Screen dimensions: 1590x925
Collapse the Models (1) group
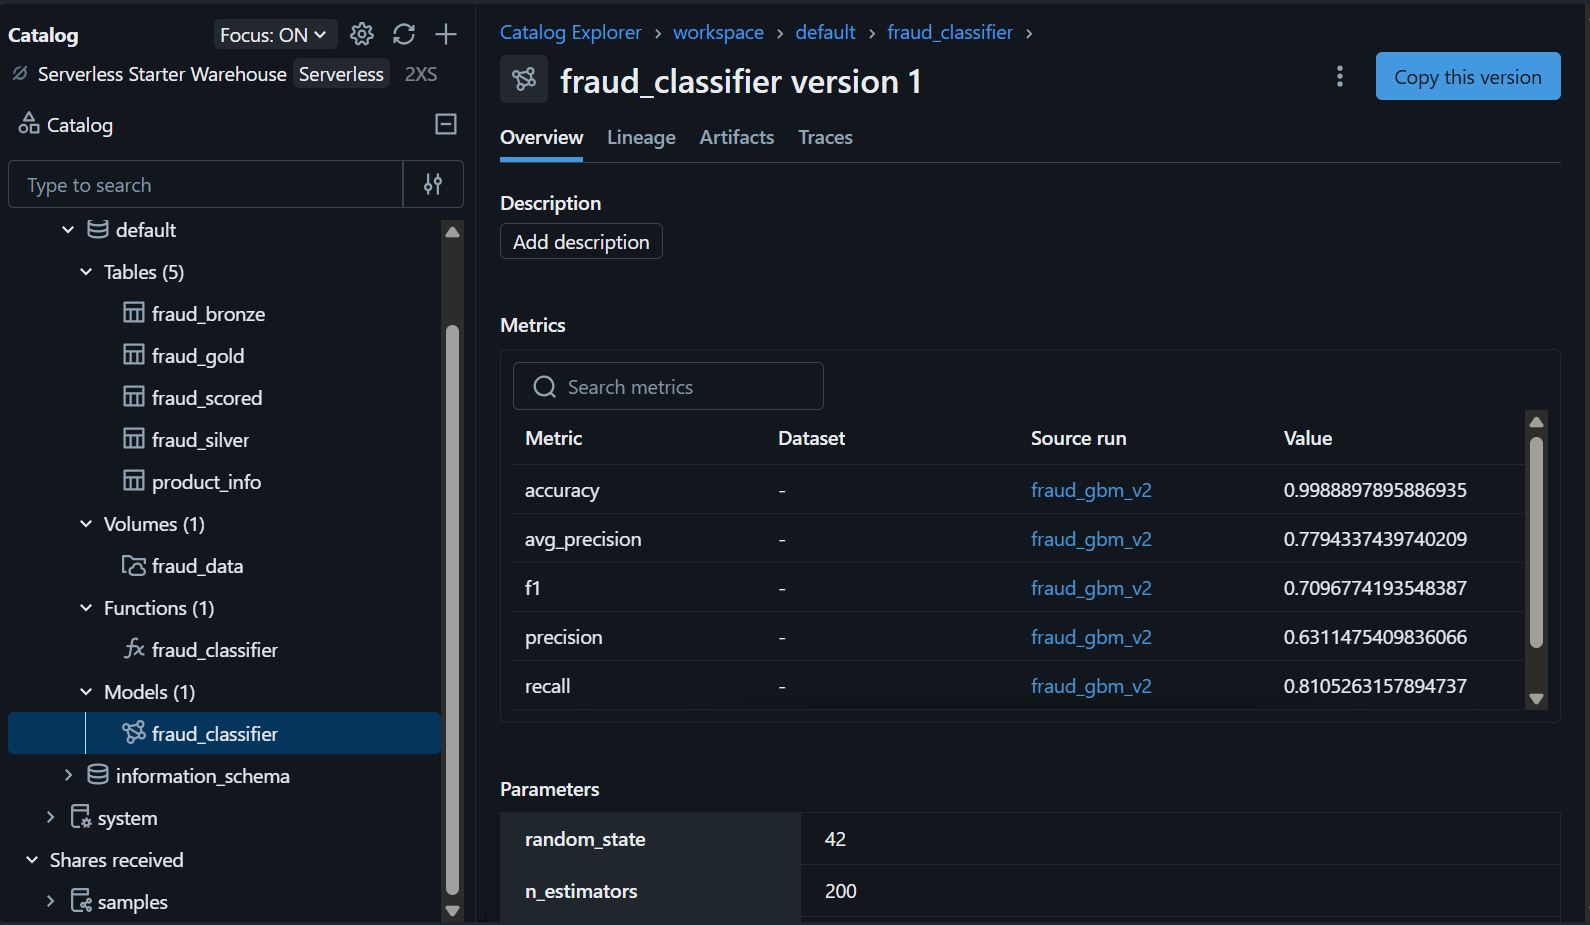(x=86, y=691)
